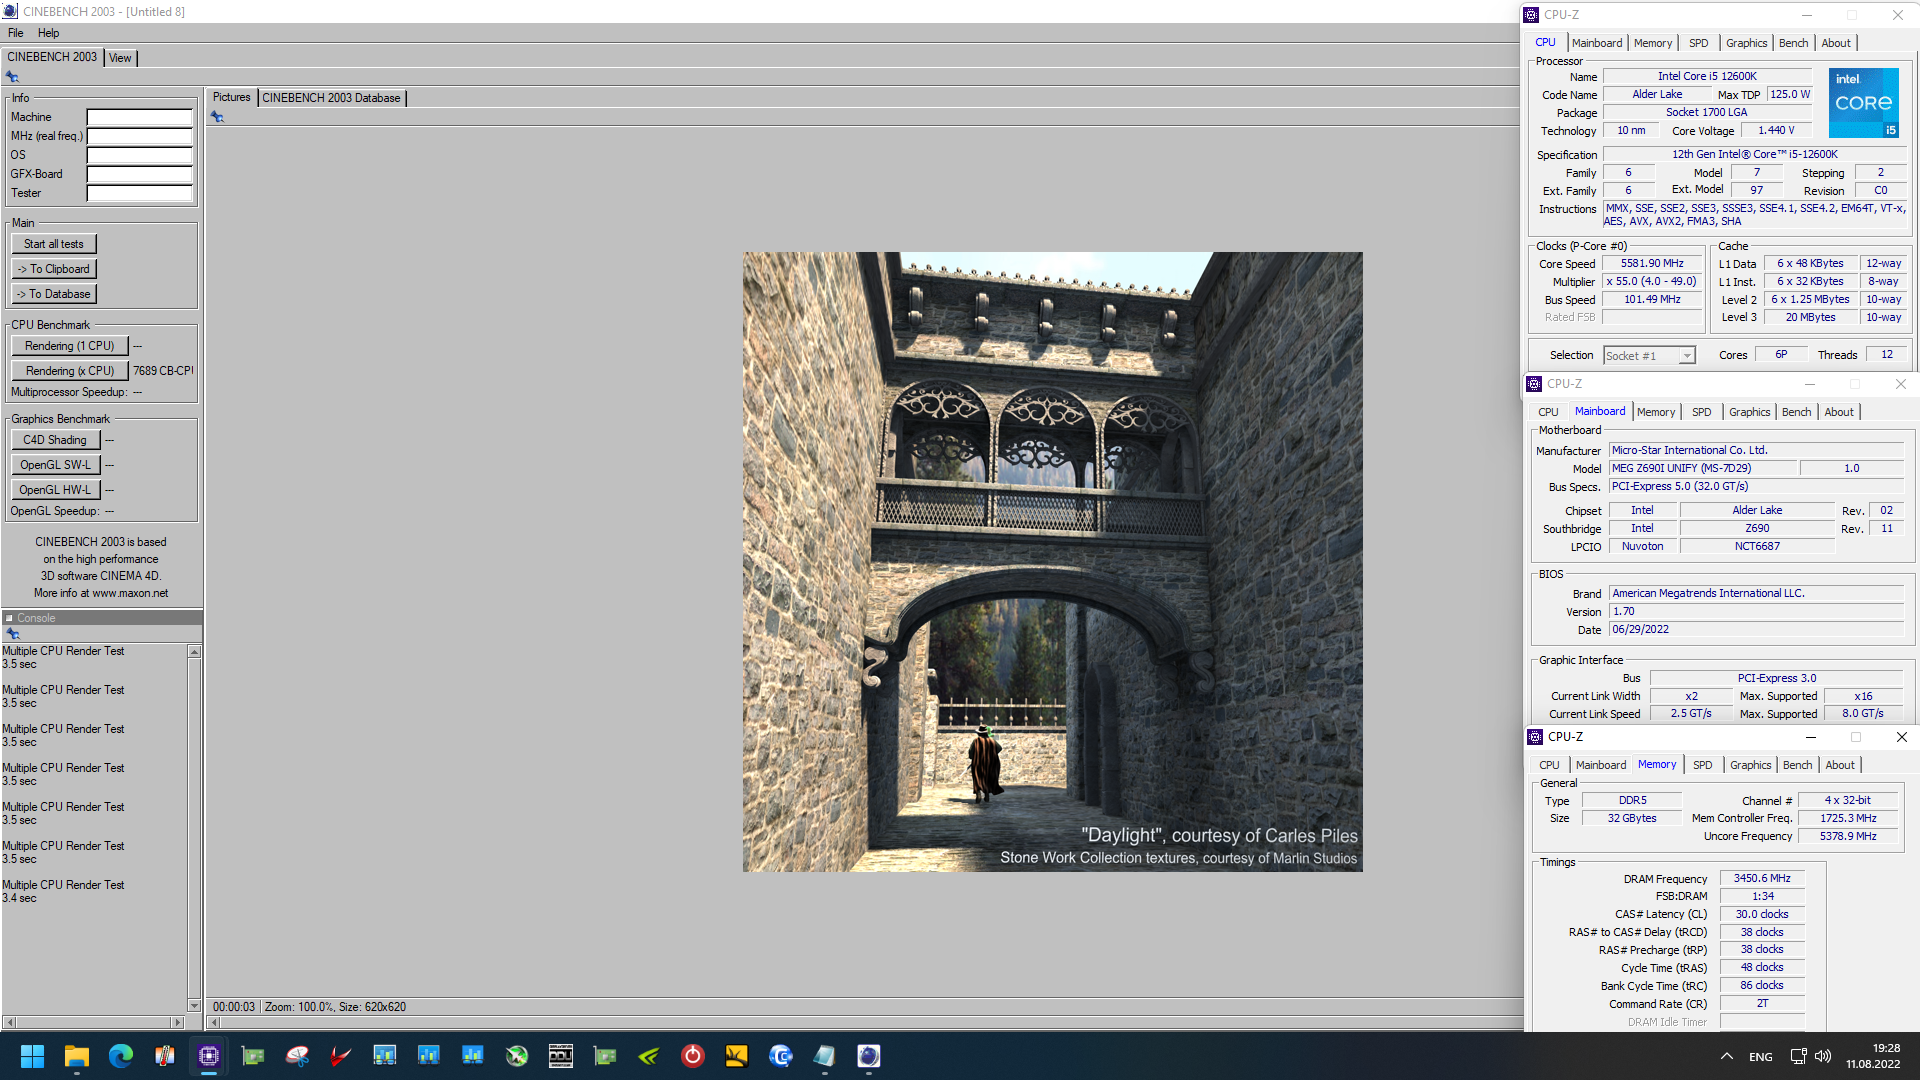Click the '7689 CB-CPU' result value
The width and height of the screenshot is (1920, 1080).
tap(163, 371)
